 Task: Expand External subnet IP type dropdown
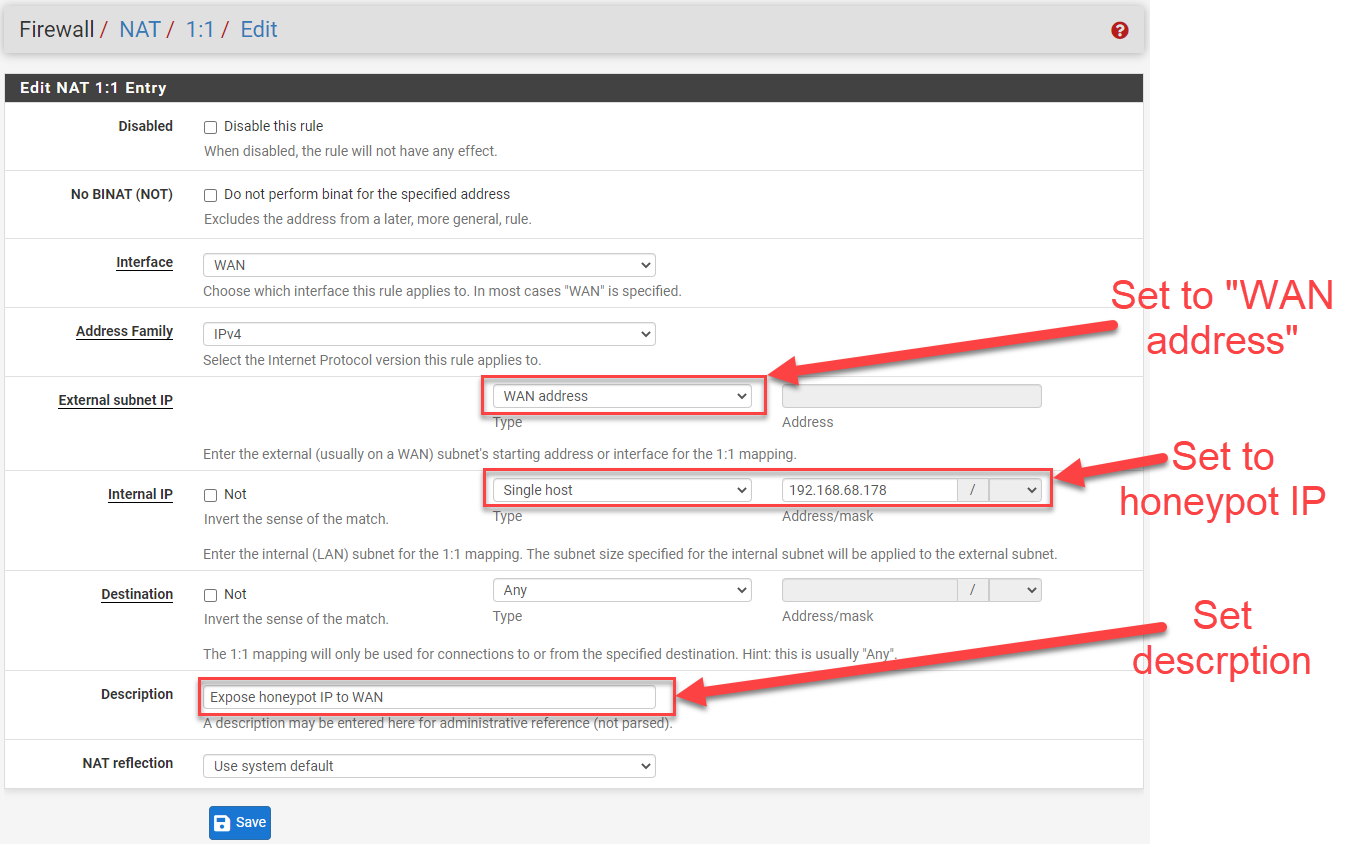622,396
